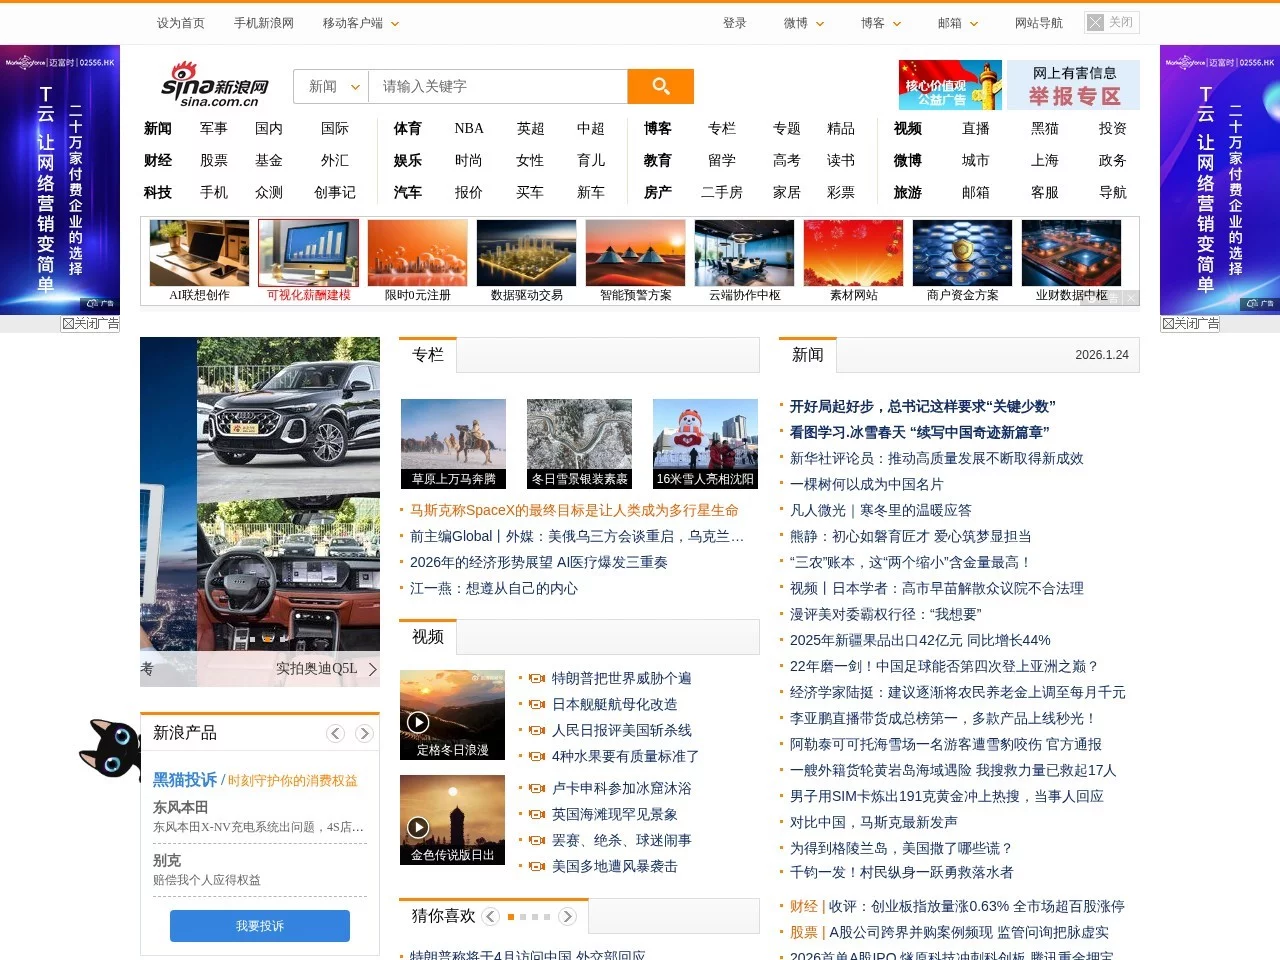Click the previous arrow in 新浪产品 panel

click(x=336, y=733)
